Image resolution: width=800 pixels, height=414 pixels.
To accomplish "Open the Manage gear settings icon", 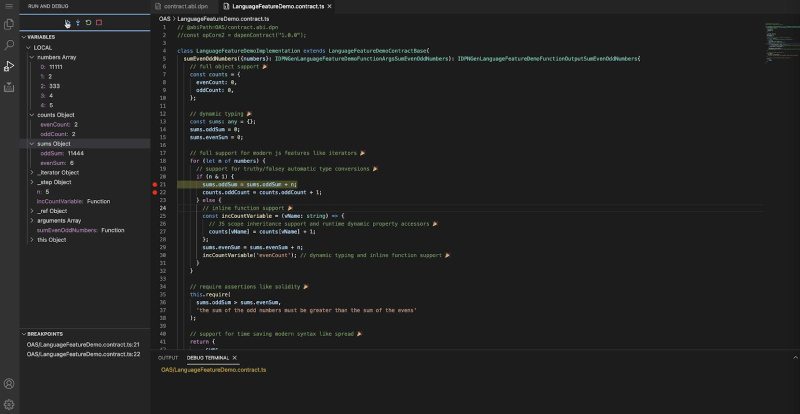I will (9, 403).
